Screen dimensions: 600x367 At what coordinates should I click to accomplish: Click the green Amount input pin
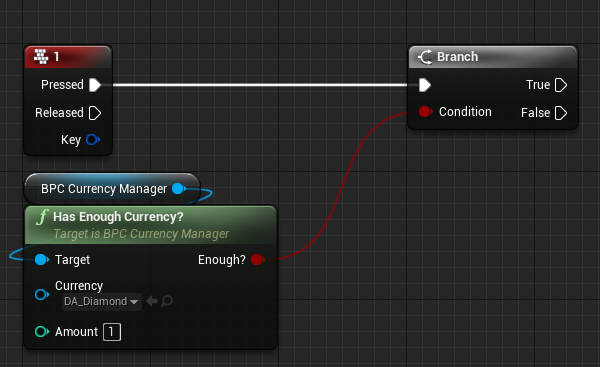pos(42,331)
